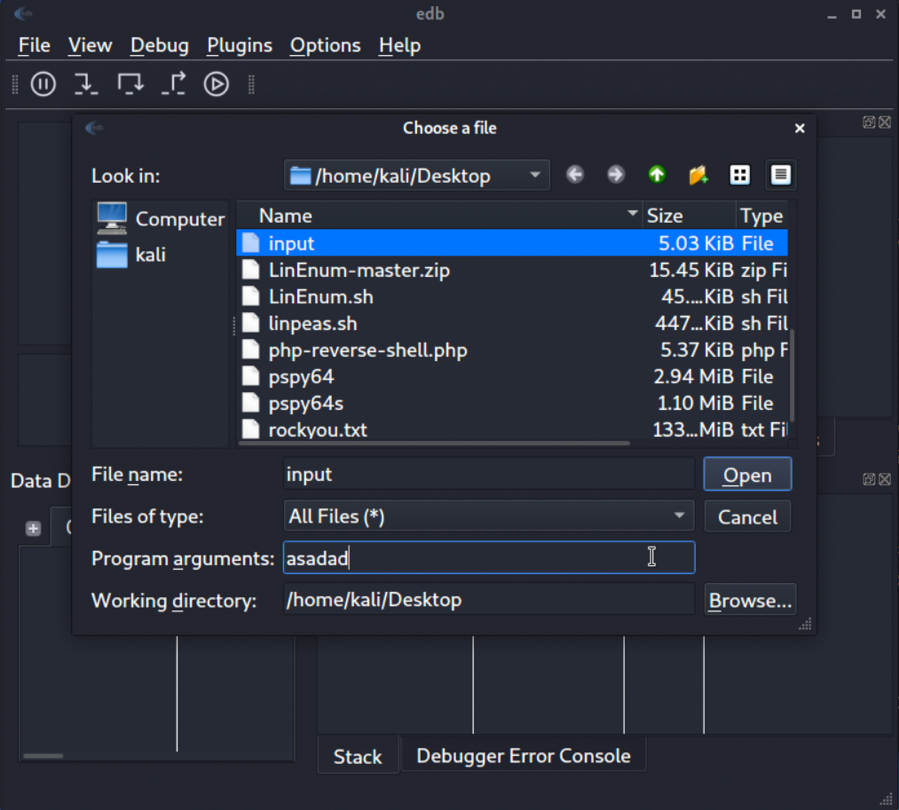Open the Debug menu
Screen dimensions: 899x810
click(x=159, y=45)
